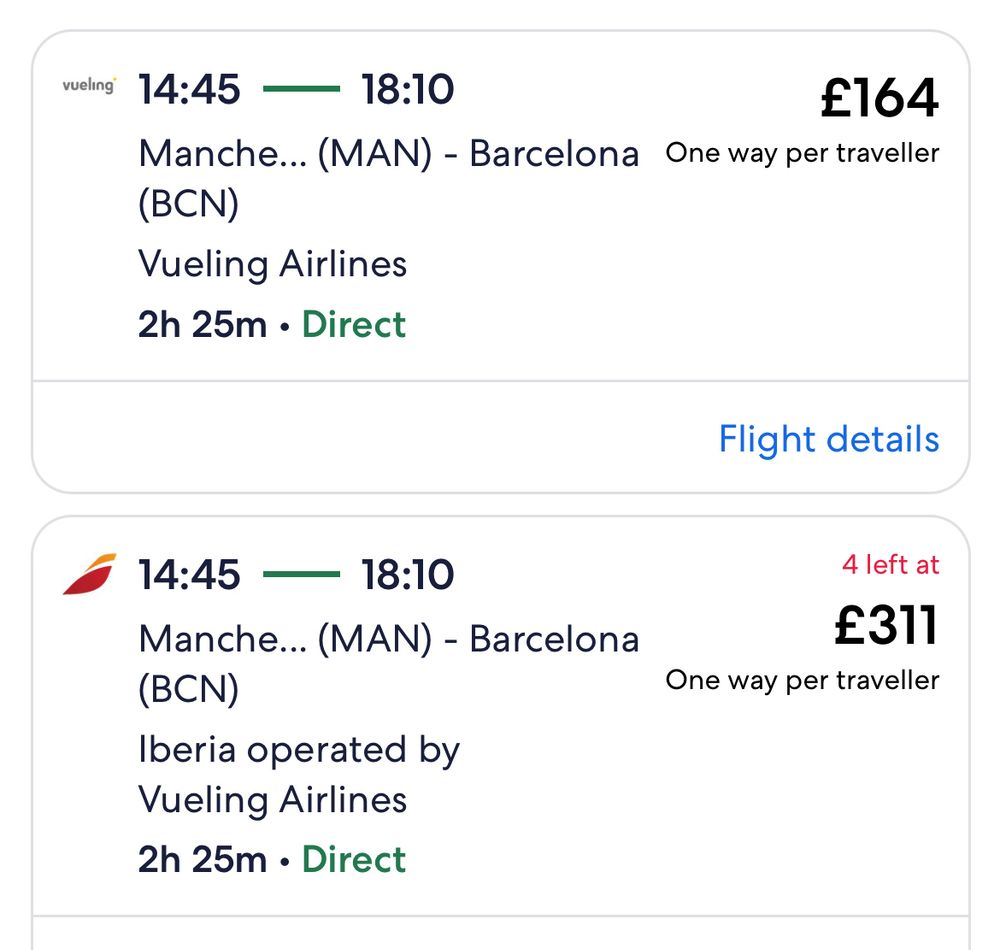Click the red "4 left at" notice
The width and height of the screenshot is (1000, 950).
890,565
